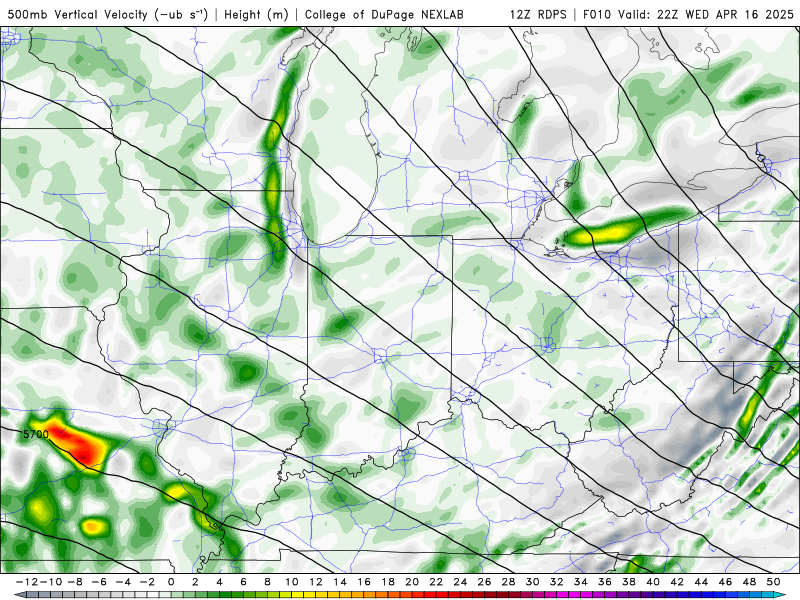Click the 24 value on the color scale
Screen dimensions: 800x600
click(460, 582)
